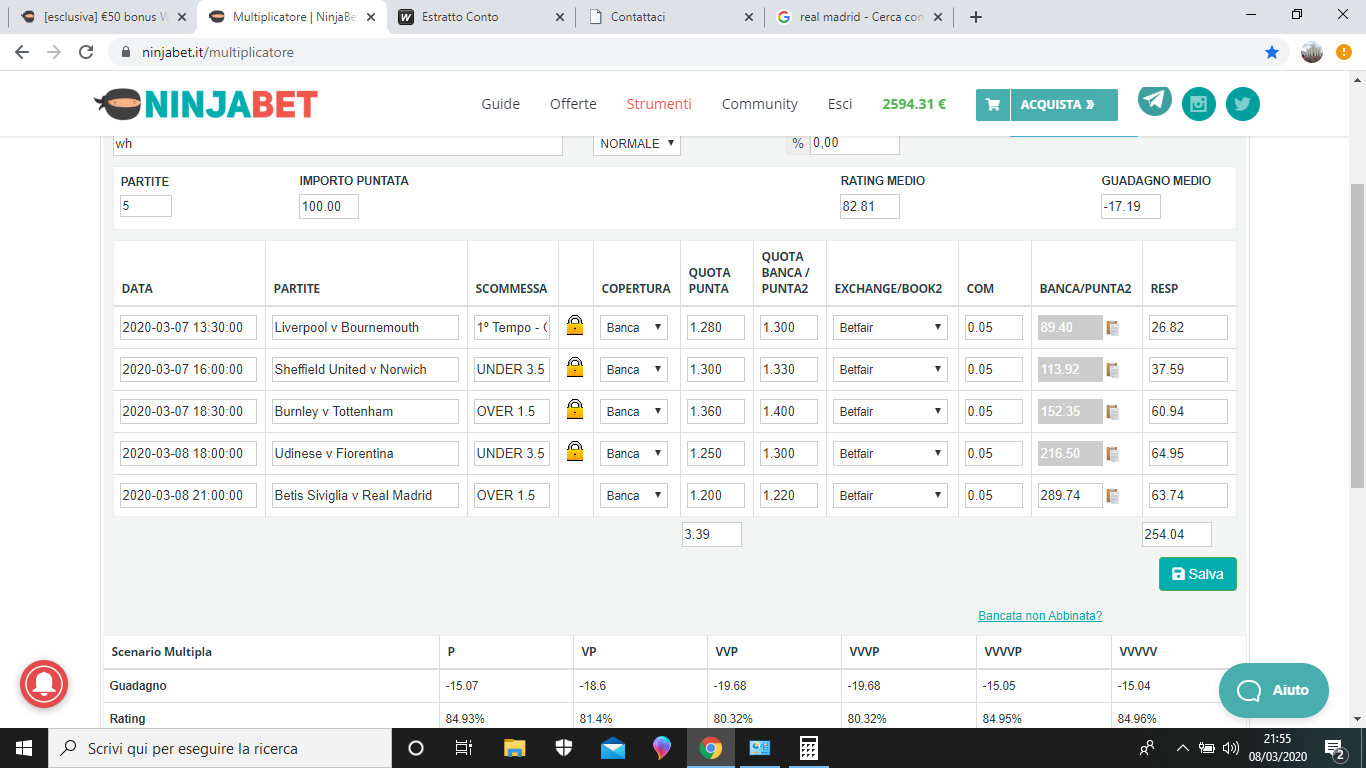Click the wh name field

(338, 143)
